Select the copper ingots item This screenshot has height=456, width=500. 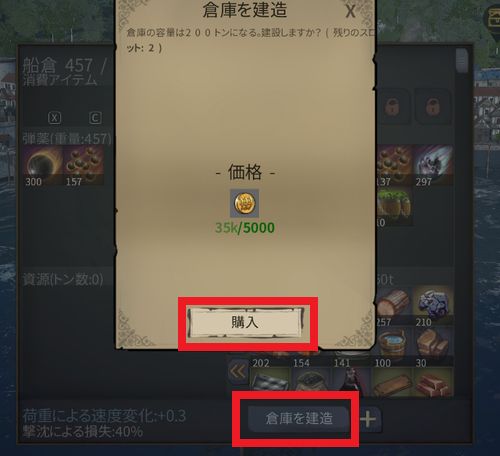click(433, 383)
